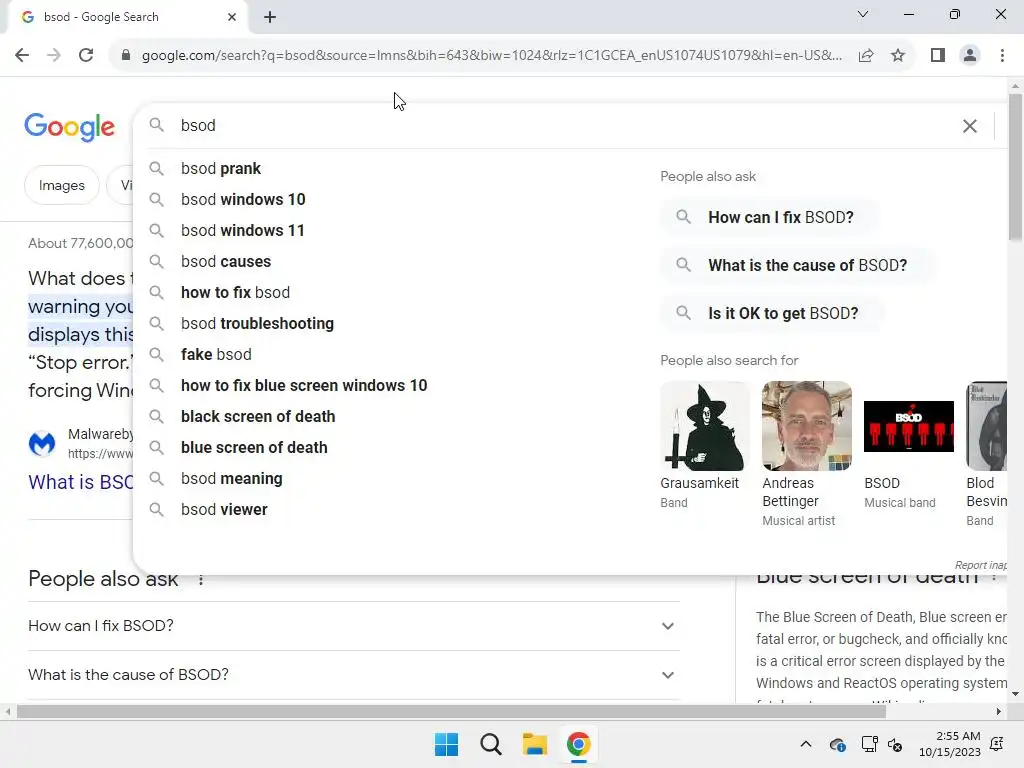
Task: Open Blue screen of death panel options
Action: 994,577
